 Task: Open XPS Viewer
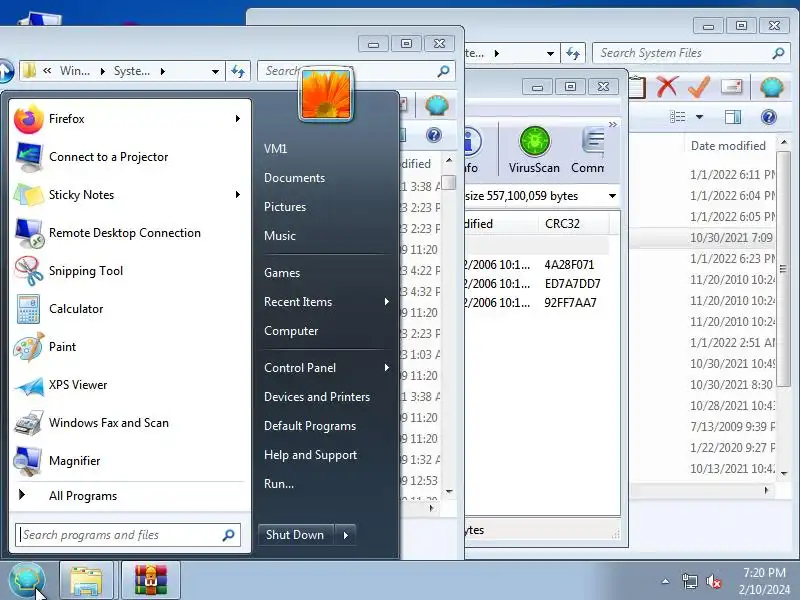tap(130, 385)
